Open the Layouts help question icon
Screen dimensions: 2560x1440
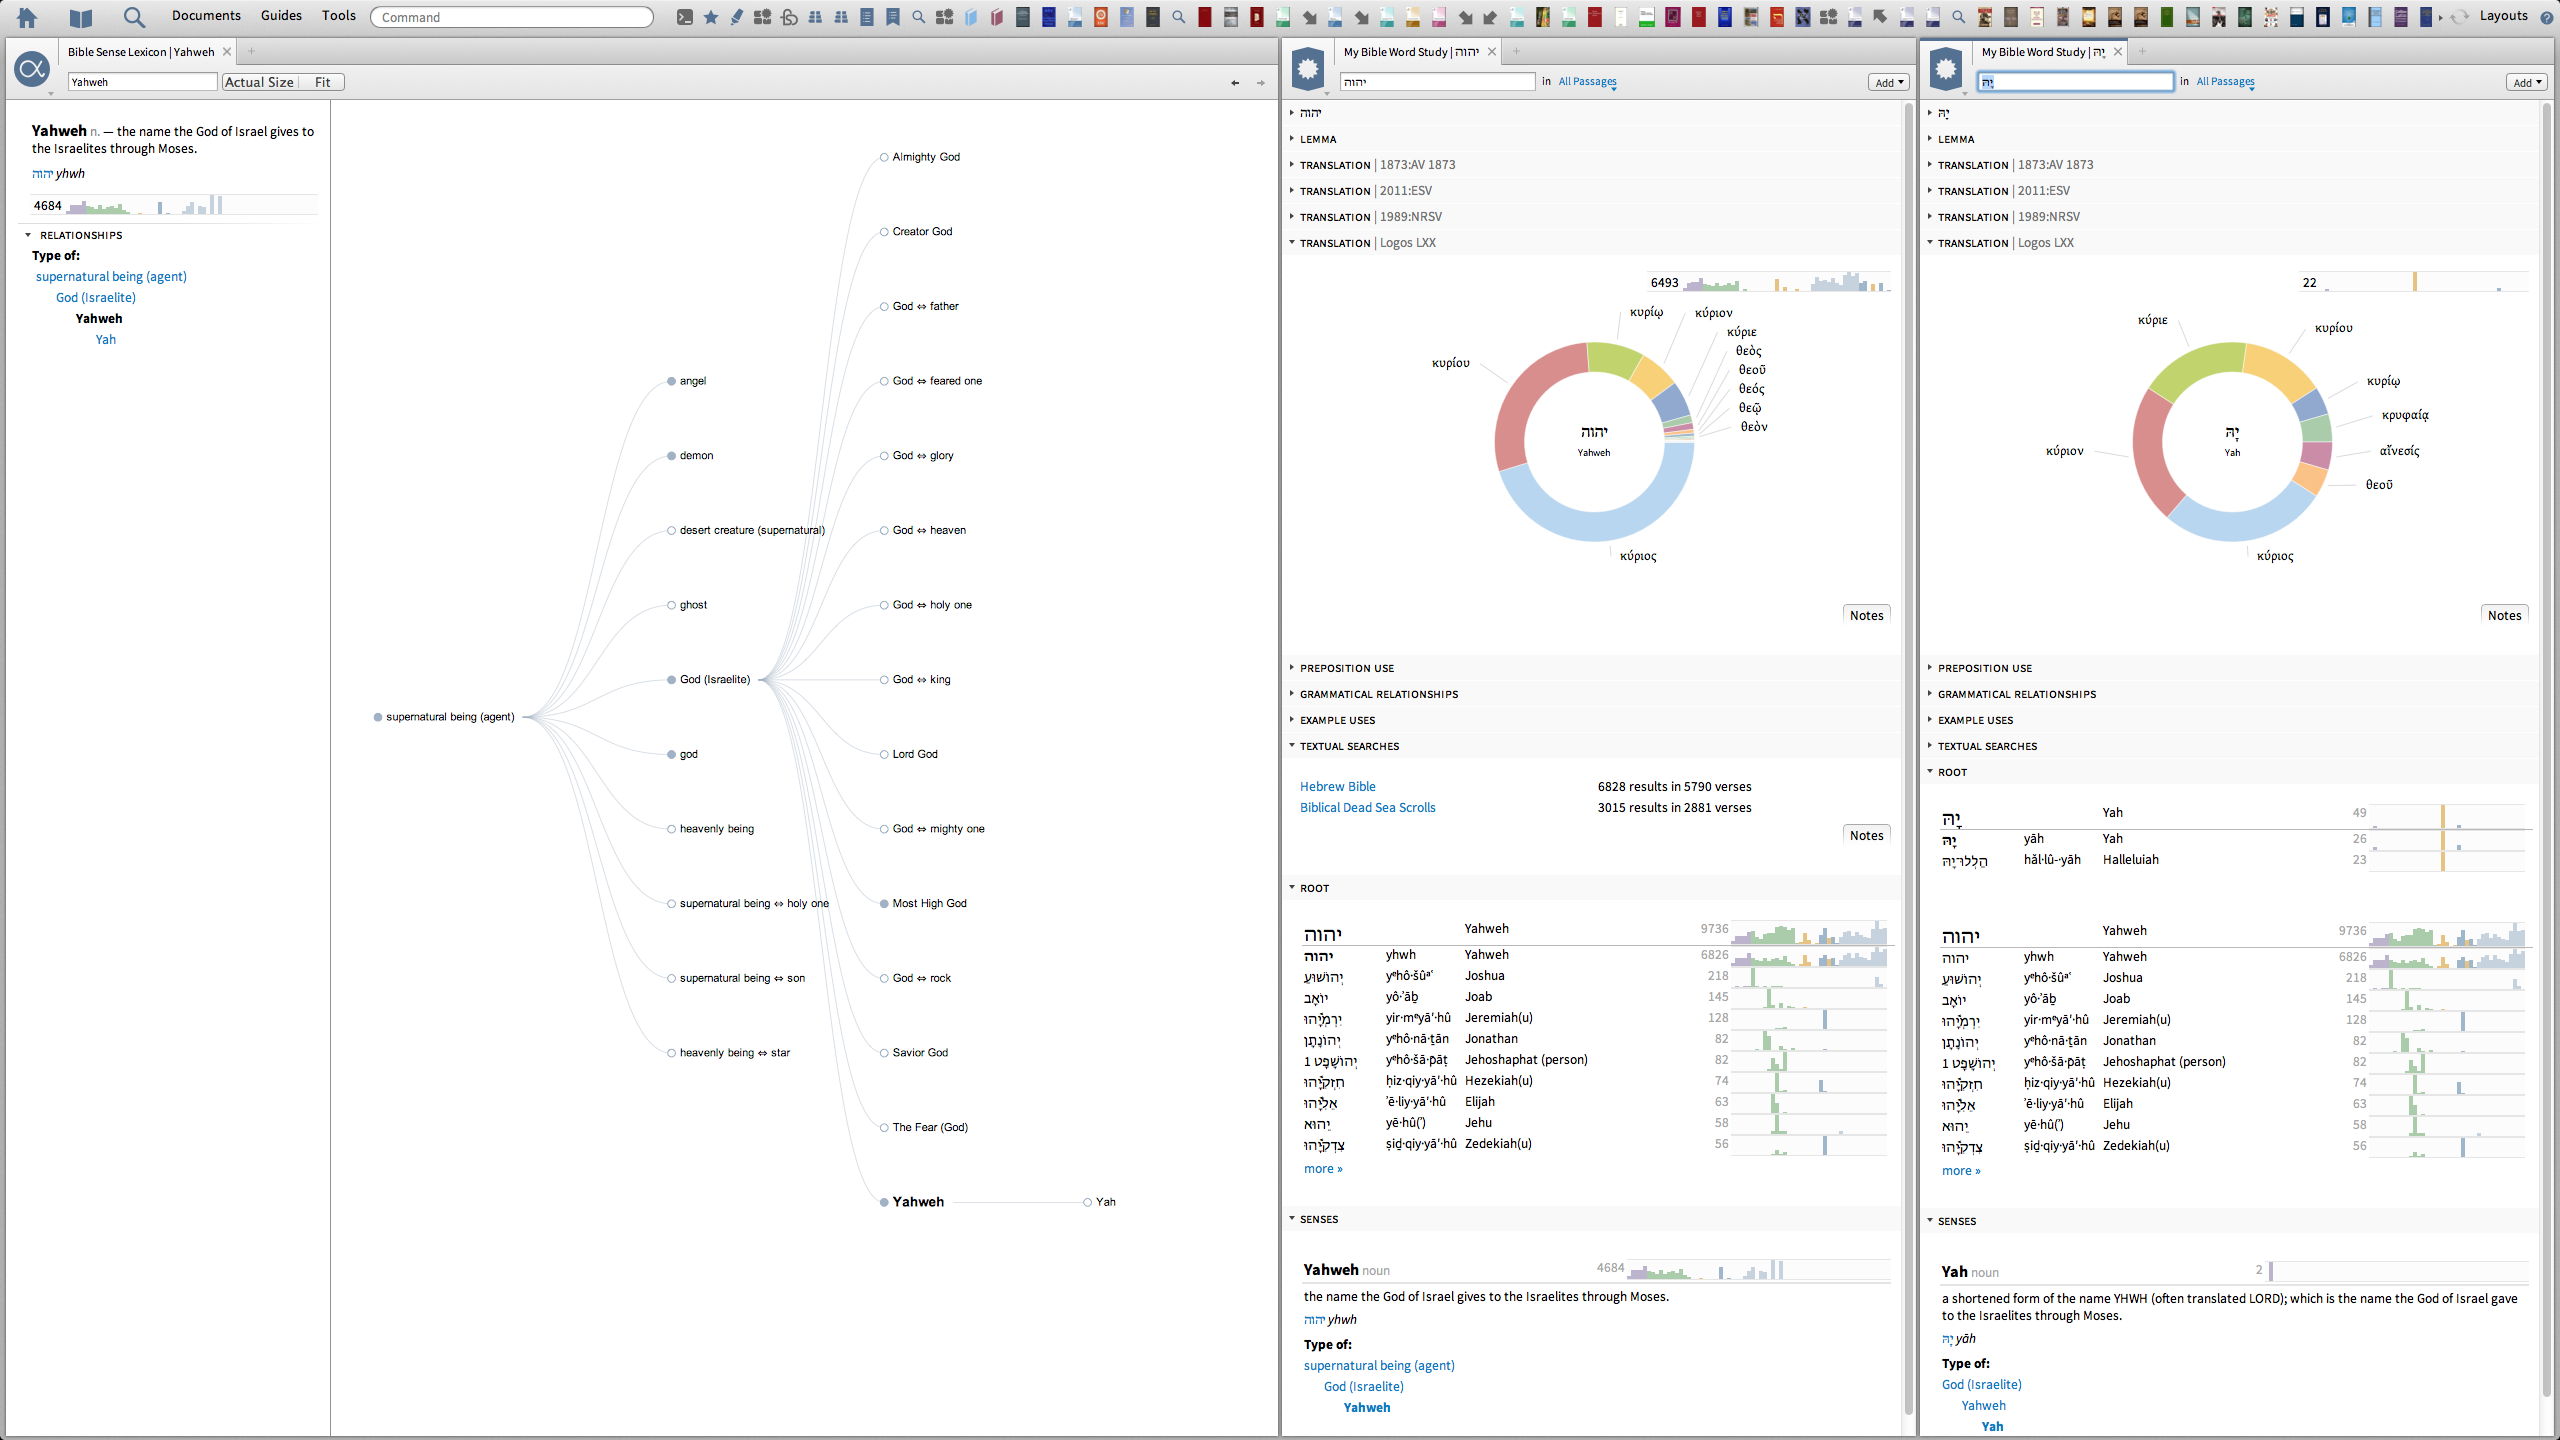[x=2547, y=17]
